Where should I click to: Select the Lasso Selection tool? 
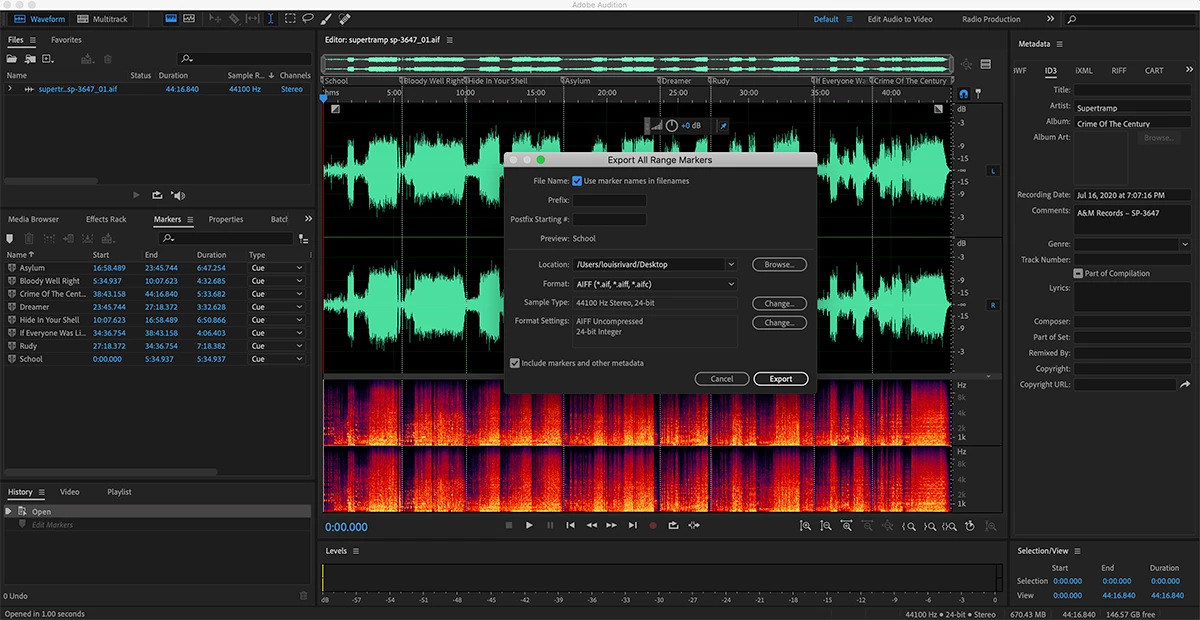point(308,19)
